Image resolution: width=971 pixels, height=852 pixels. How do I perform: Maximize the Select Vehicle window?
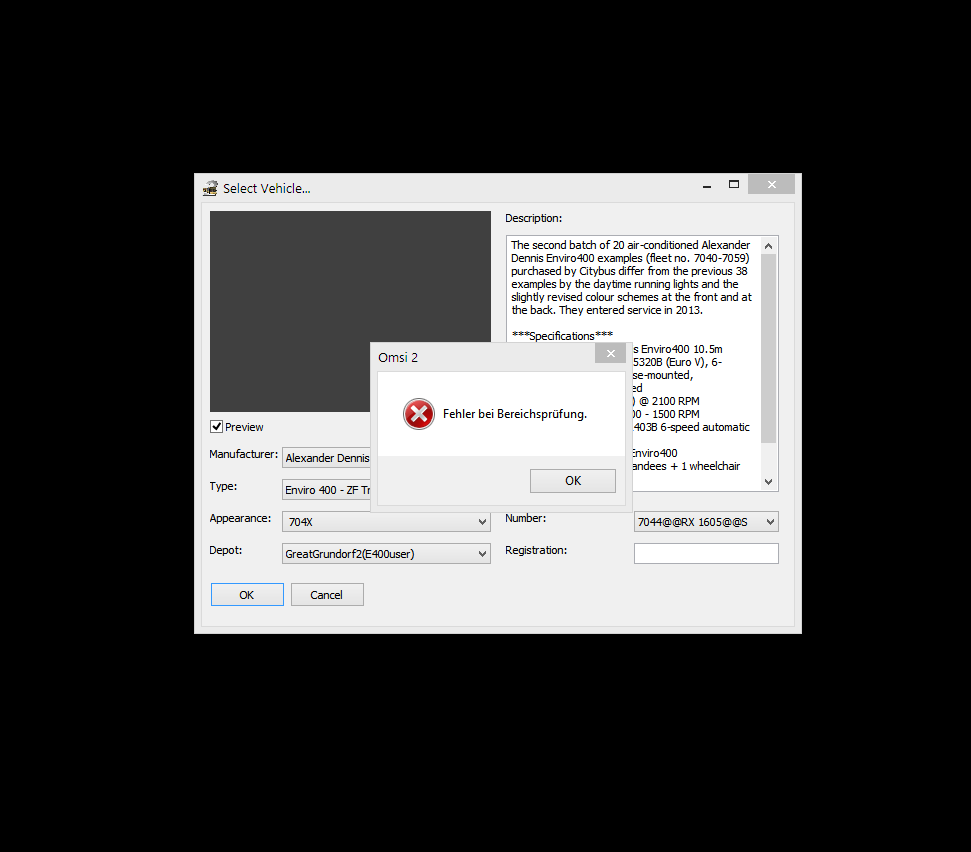click(734, 185)
